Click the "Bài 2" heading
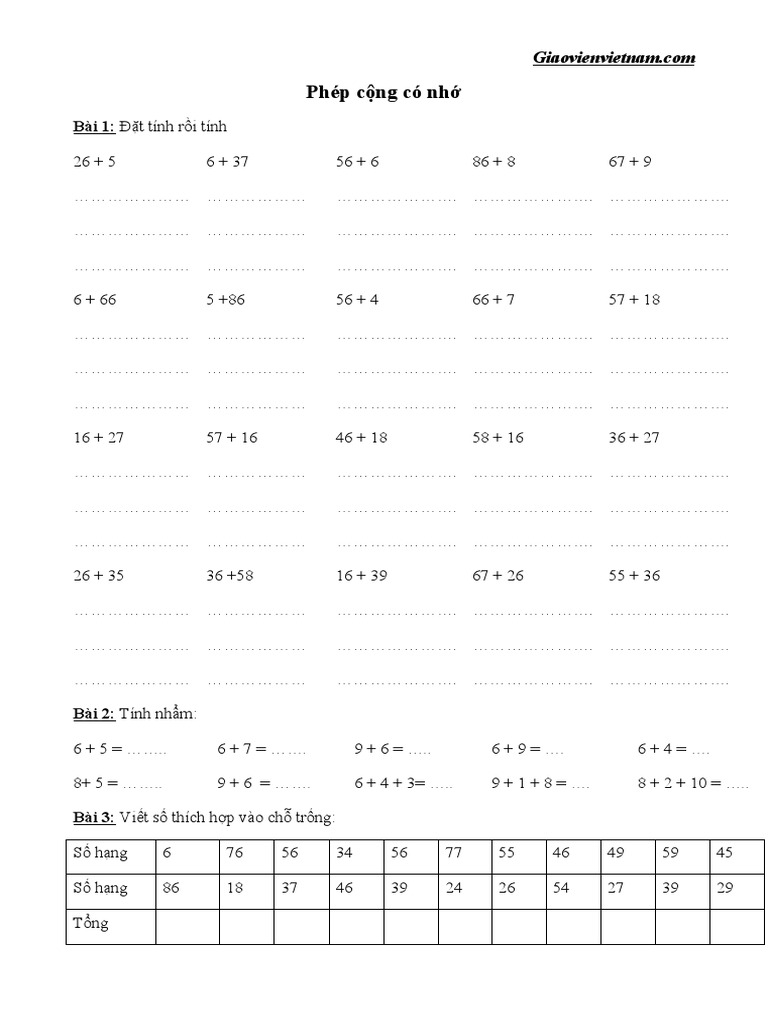The height and width of the screenshot is (1024, 768). 94,714
